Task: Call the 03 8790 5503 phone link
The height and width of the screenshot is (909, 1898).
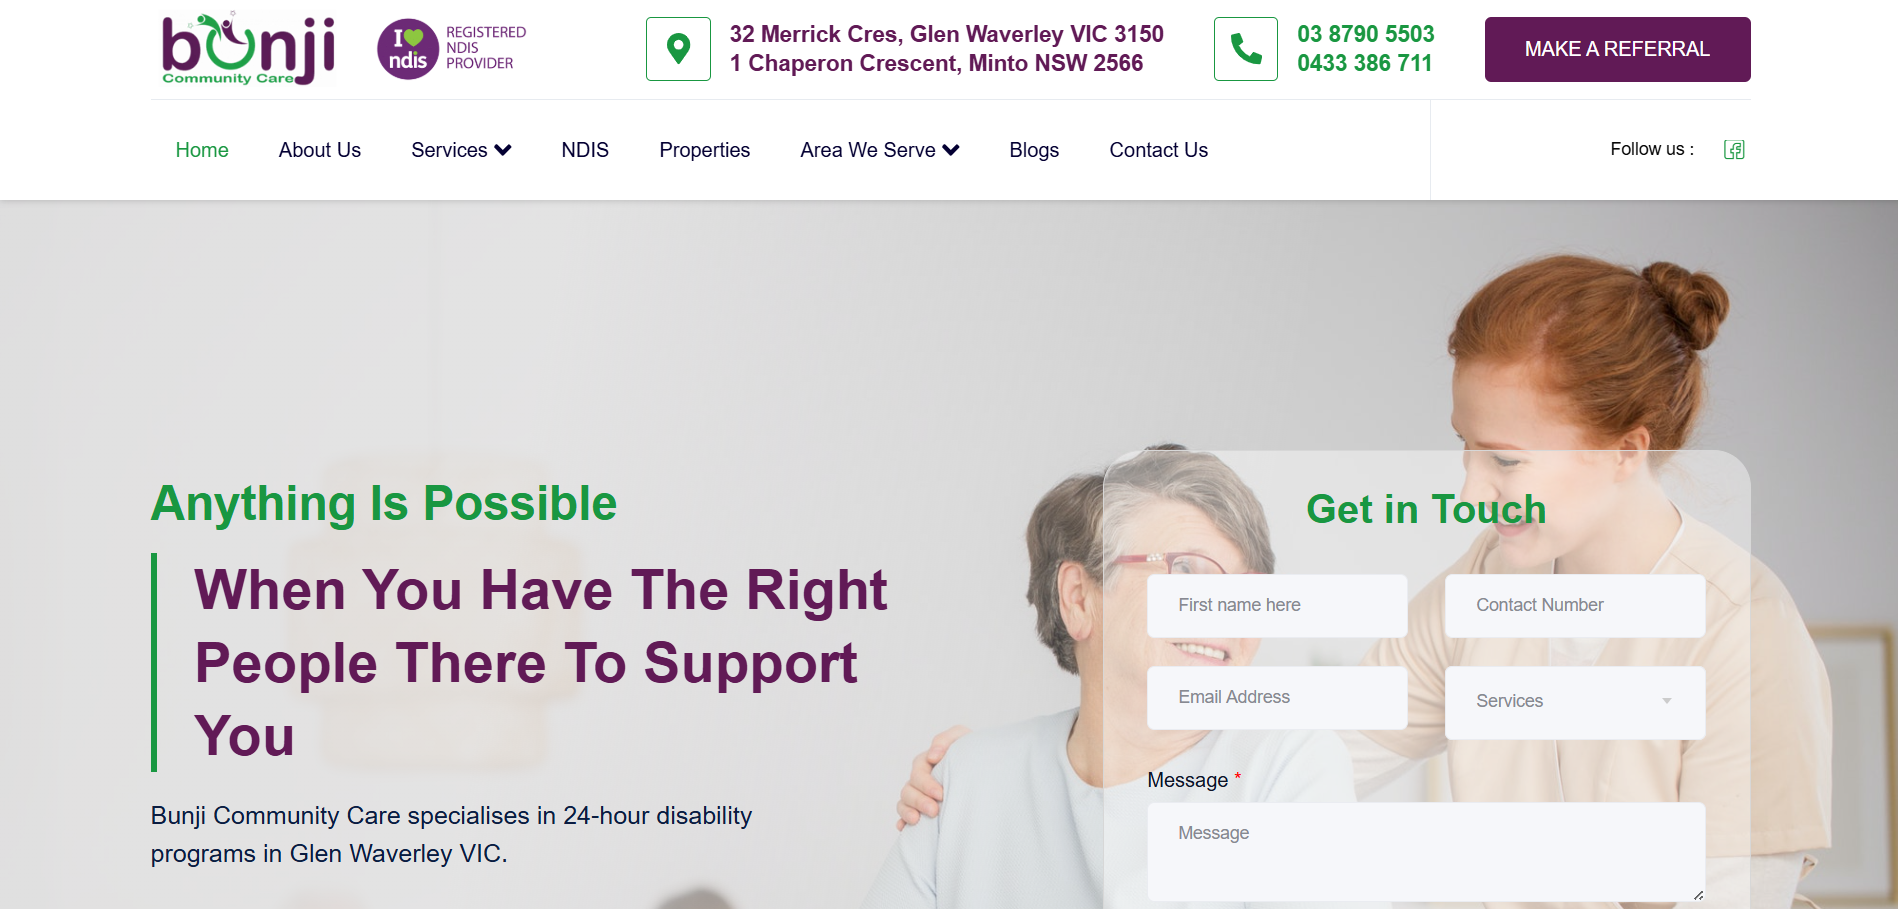Action: tap(1366, 34)
